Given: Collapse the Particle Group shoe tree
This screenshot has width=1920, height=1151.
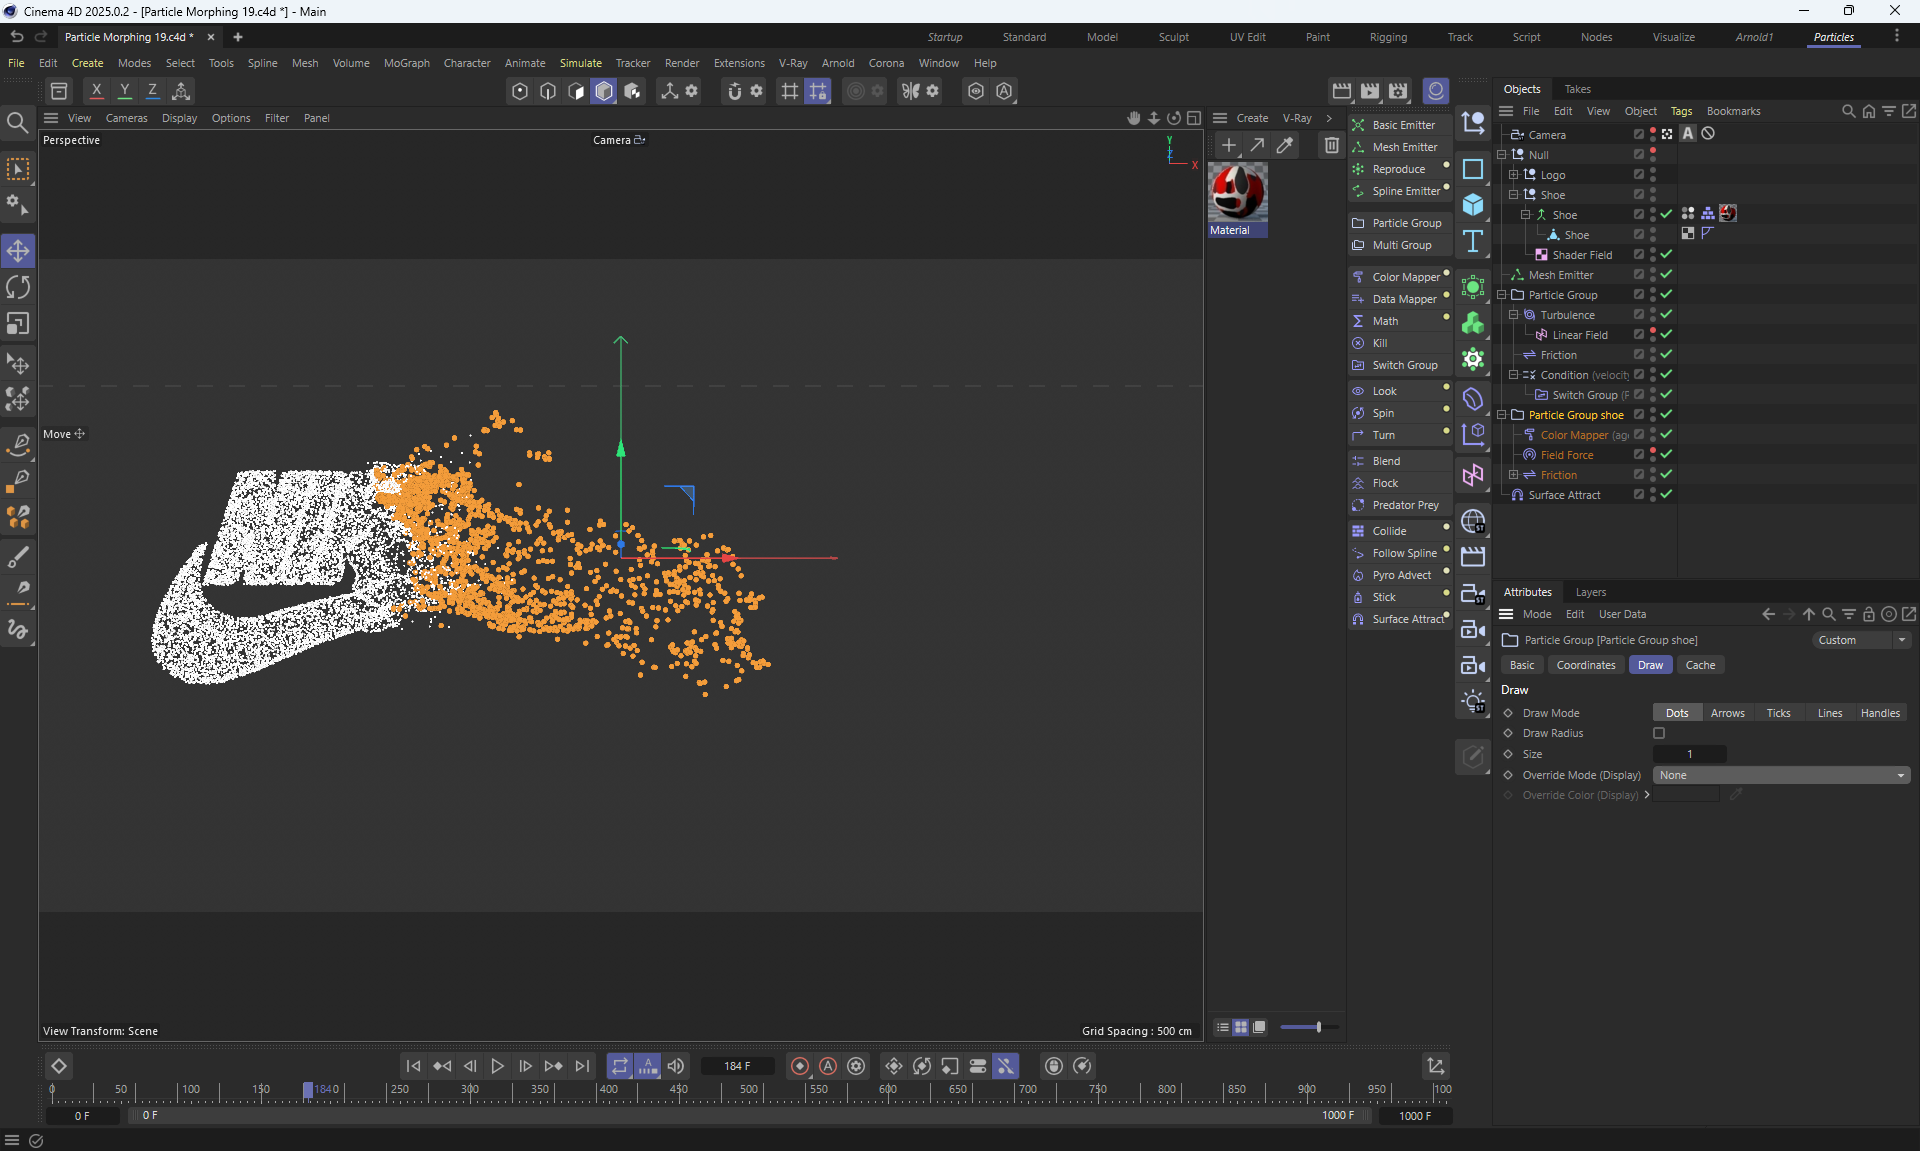Looking at the screenshot, I should 1502,415.
